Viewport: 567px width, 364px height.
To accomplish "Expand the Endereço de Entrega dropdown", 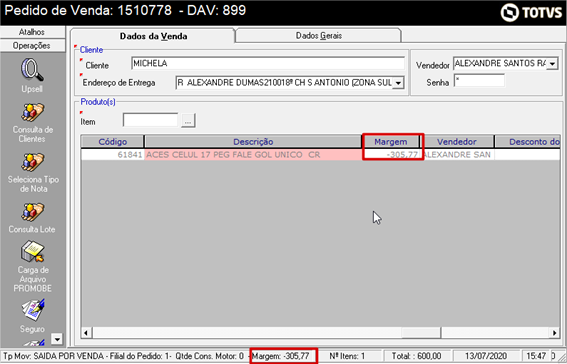I will point(398,83).
